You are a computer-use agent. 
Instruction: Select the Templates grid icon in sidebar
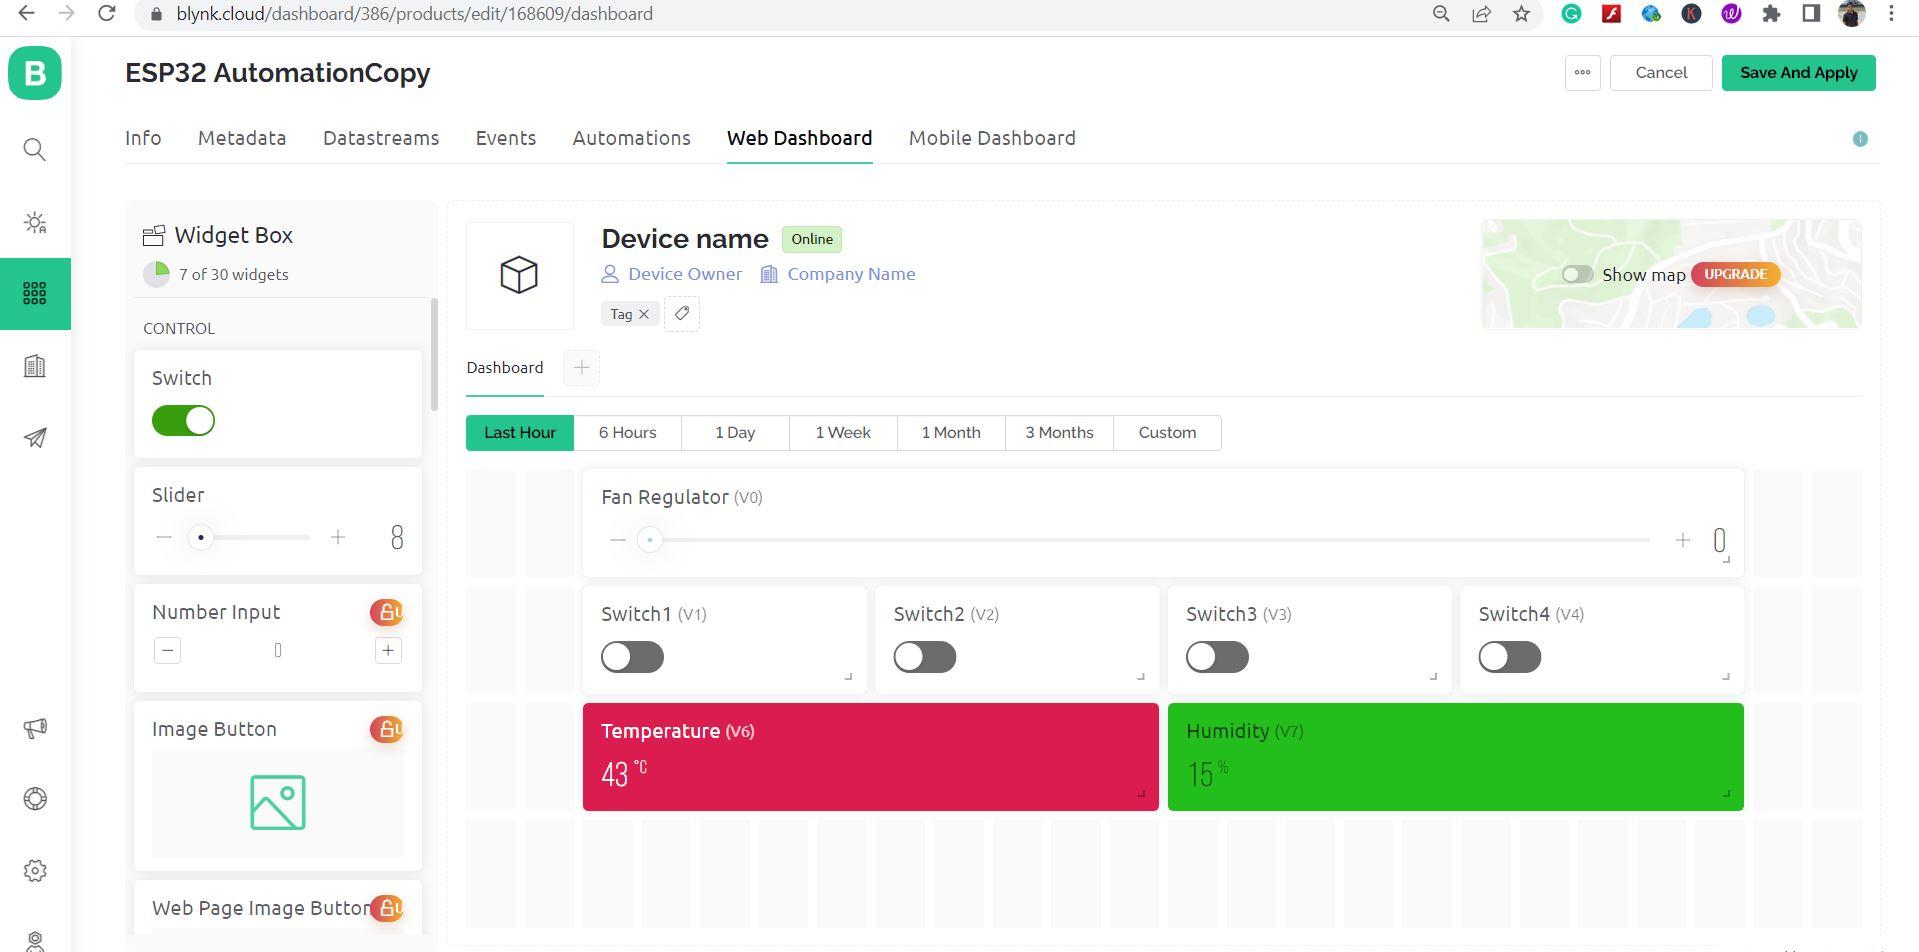tap(35, 293)
